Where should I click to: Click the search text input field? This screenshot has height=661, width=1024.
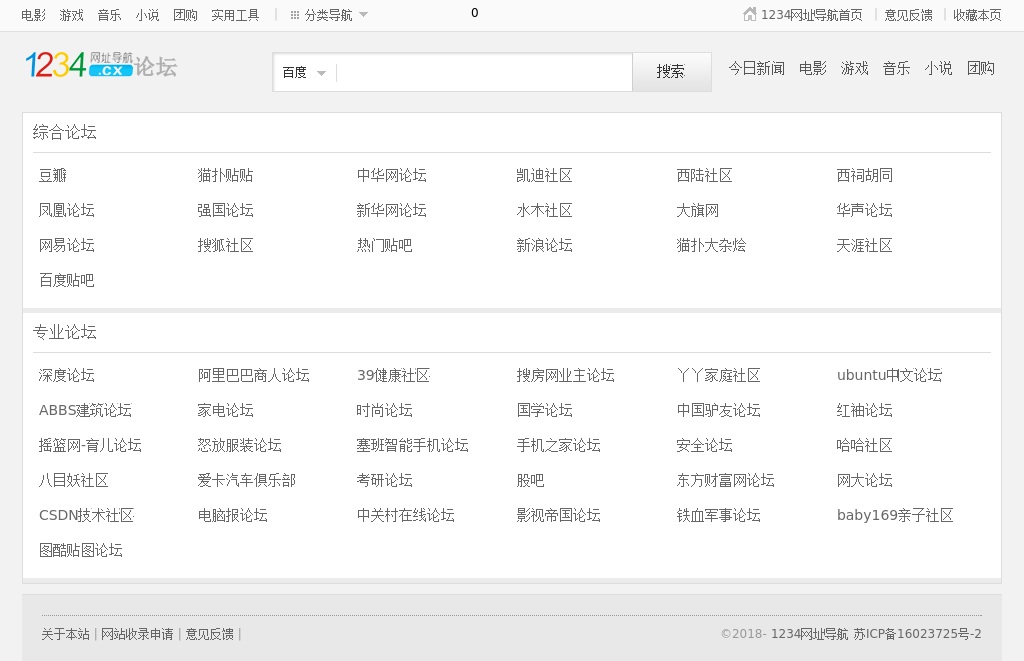(x=484, y=73)
